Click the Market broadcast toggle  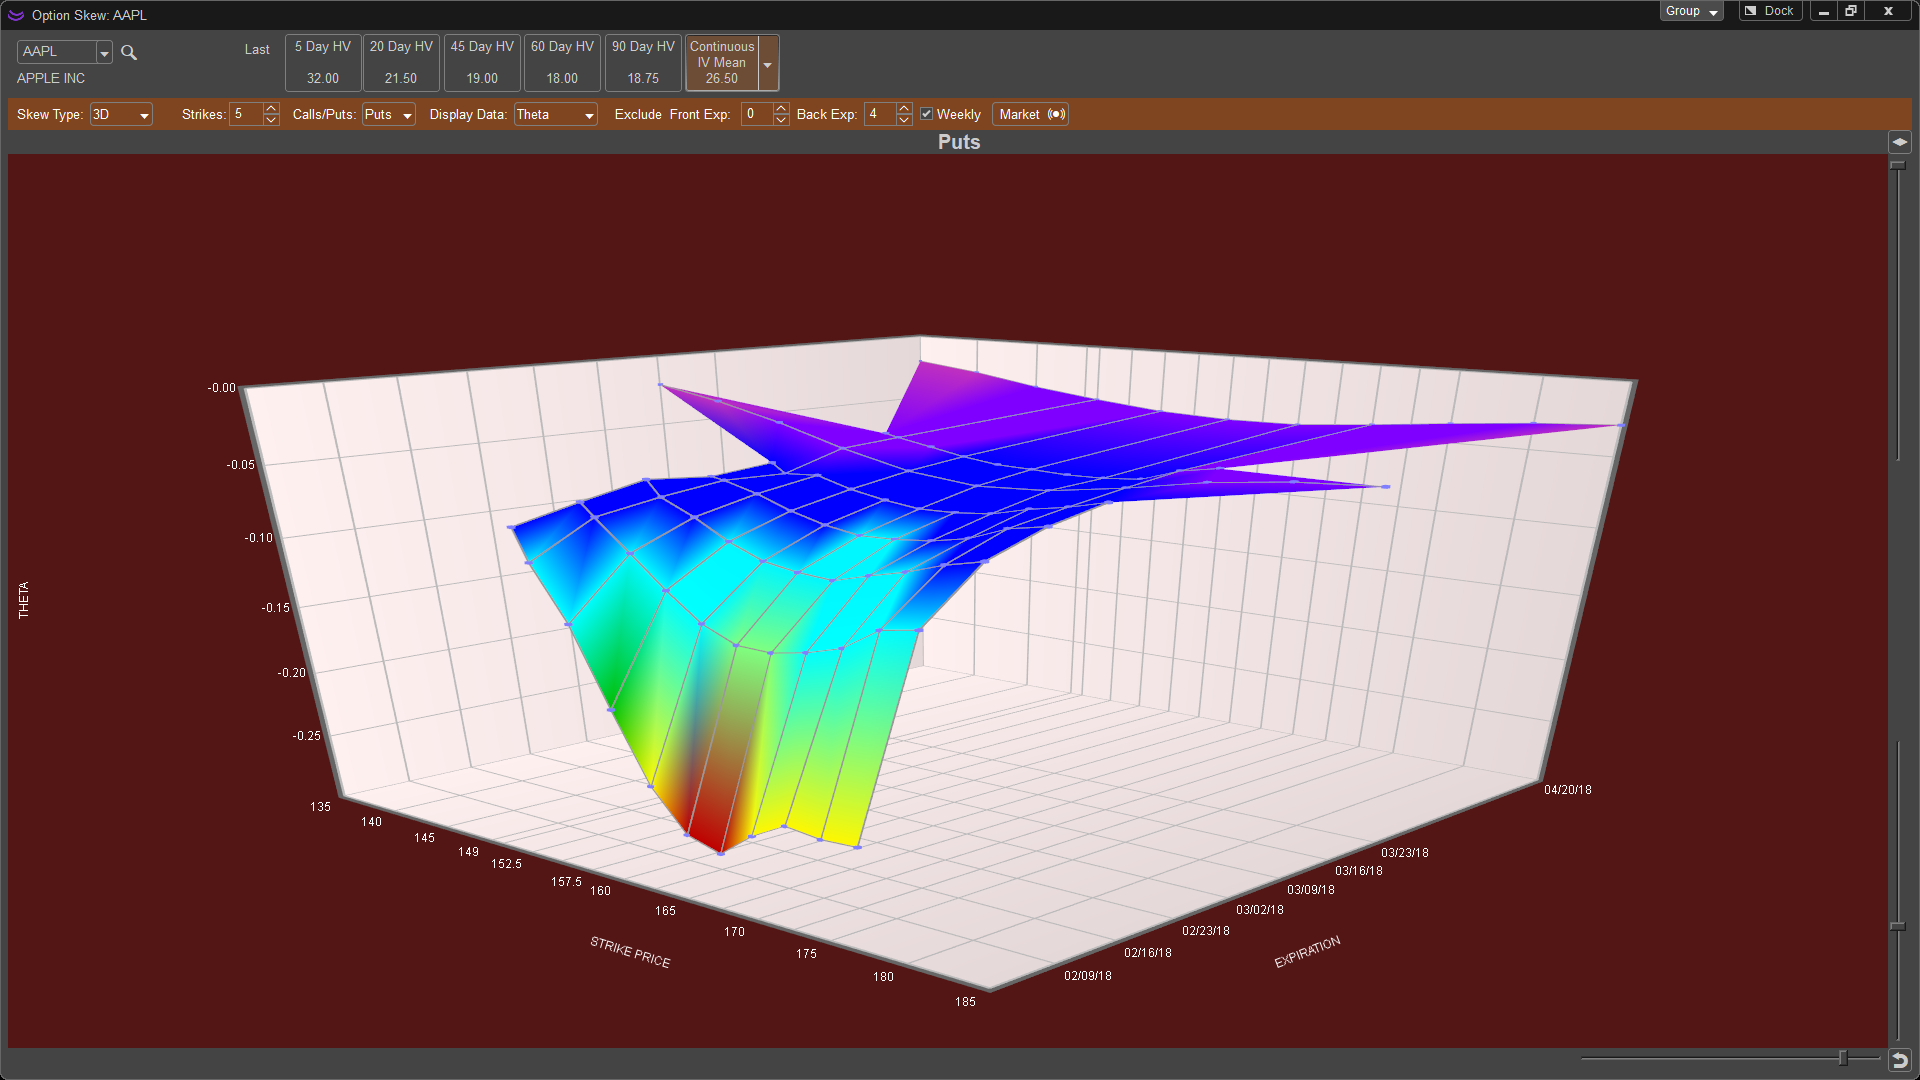click(x=1030, y=114)
